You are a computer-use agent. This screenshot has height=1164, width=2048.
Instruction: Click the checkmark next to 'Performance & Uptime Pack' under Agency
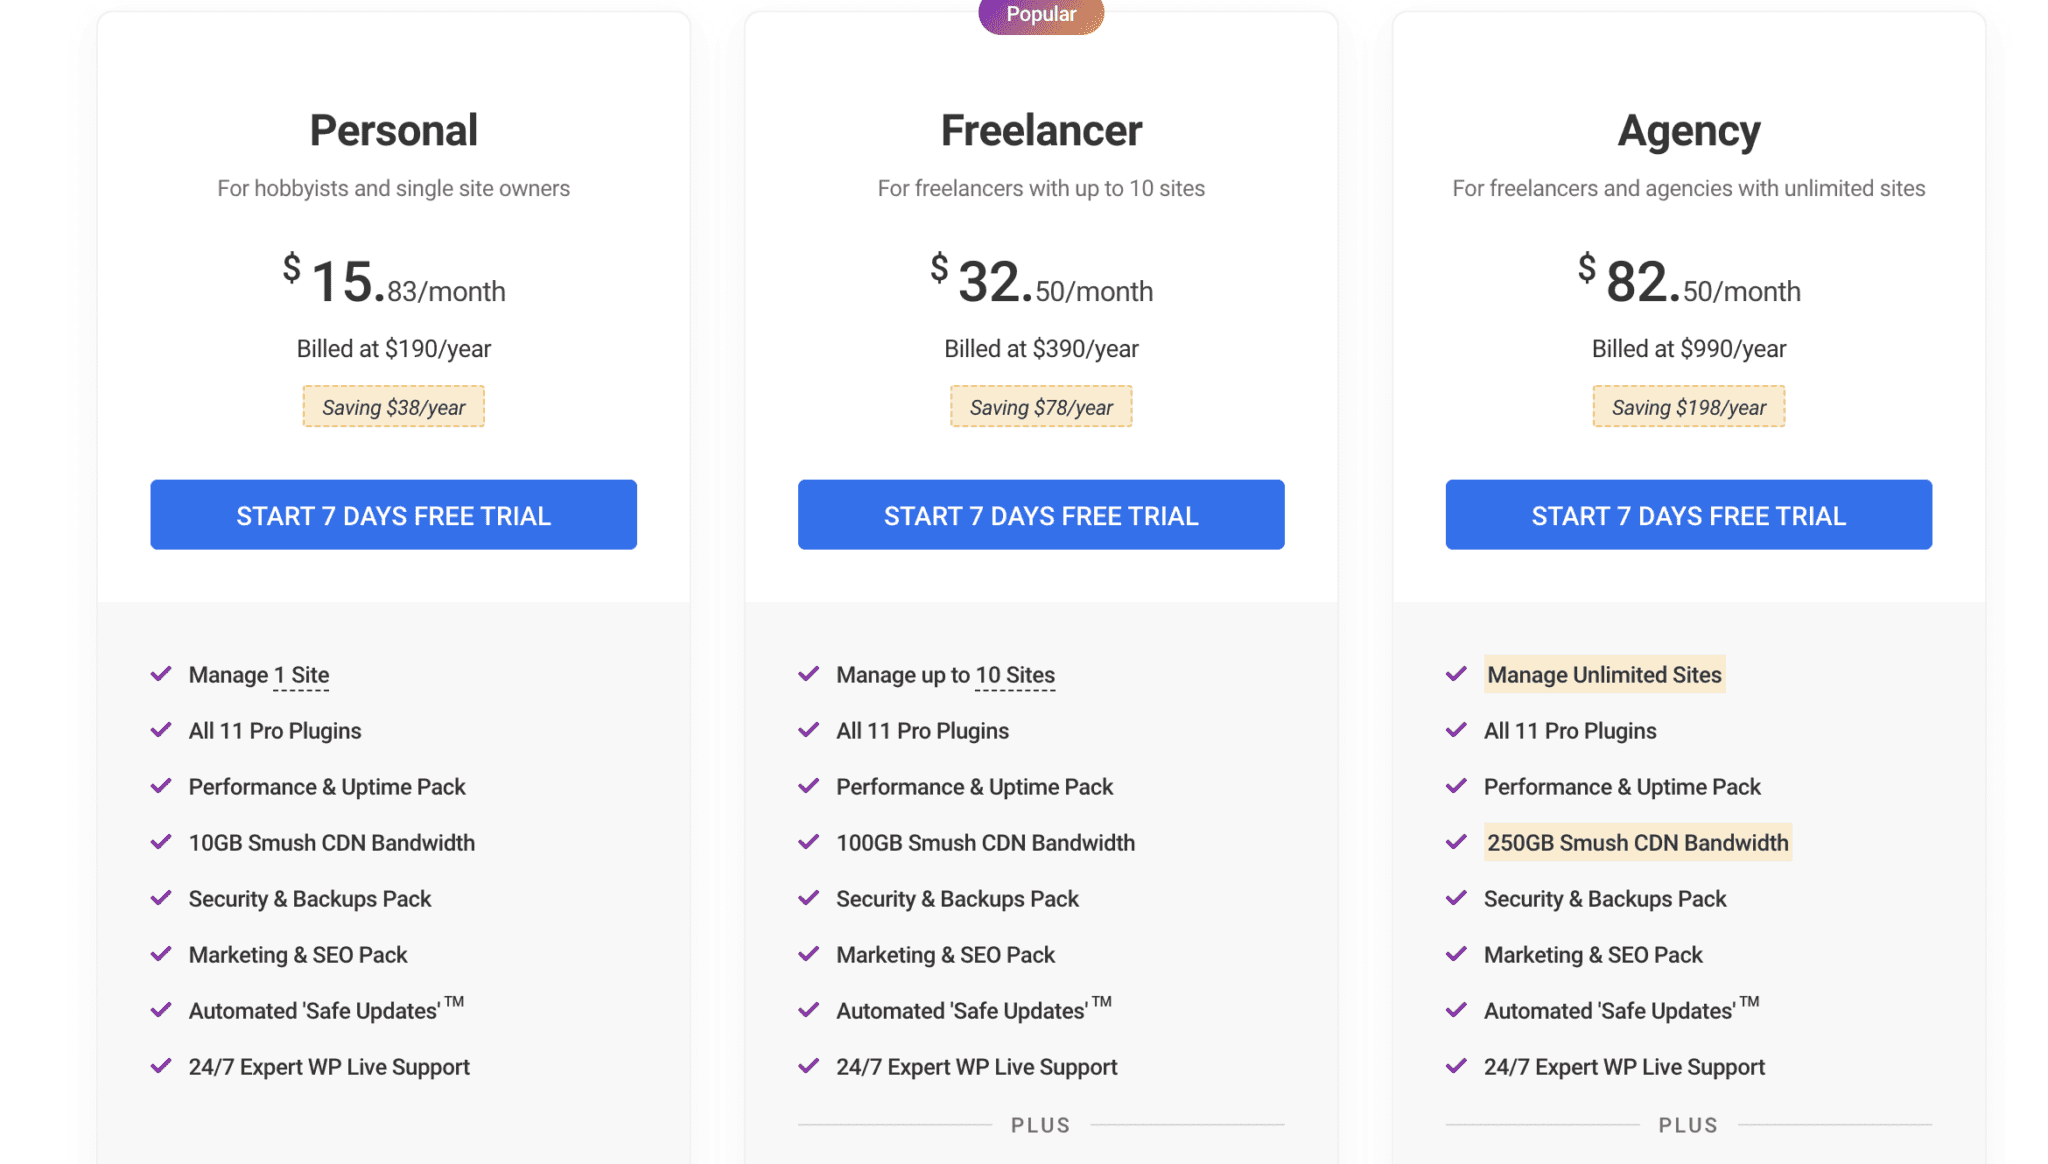pos(1457,785)
